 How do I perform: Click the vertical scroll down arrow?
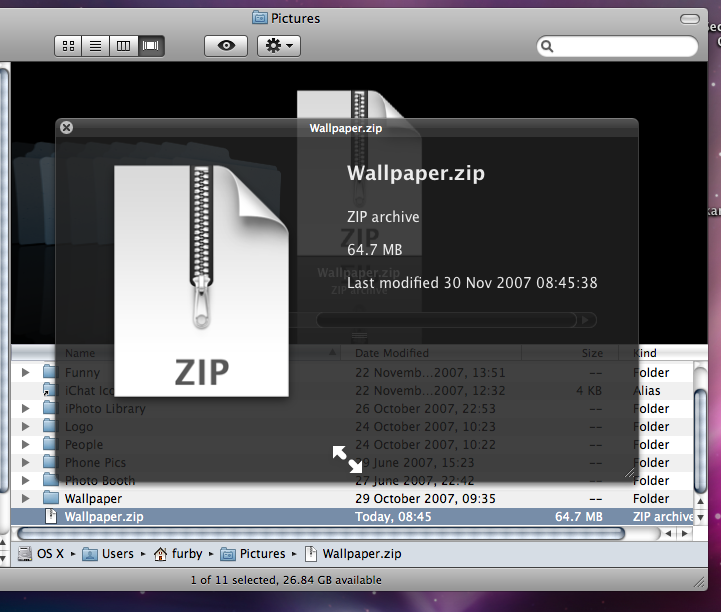pos(700,517)
